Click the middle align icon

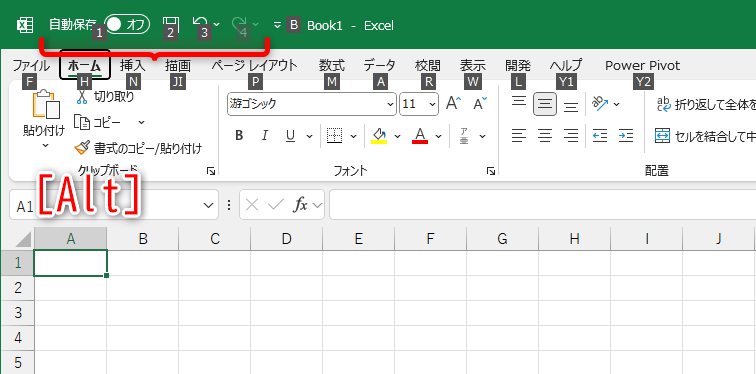[545, 104]
